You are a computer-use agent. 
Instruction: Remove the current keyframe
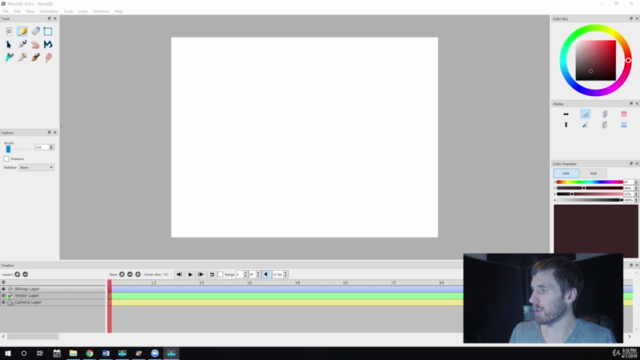pos(130,275)
